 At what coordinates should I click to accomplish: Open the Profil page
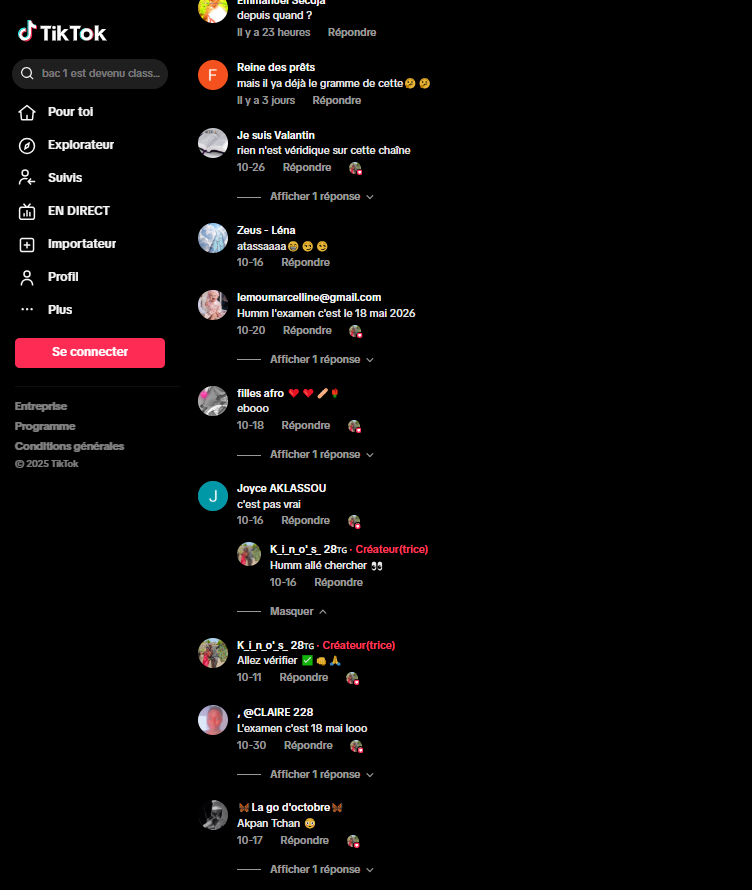click(62, 276)
